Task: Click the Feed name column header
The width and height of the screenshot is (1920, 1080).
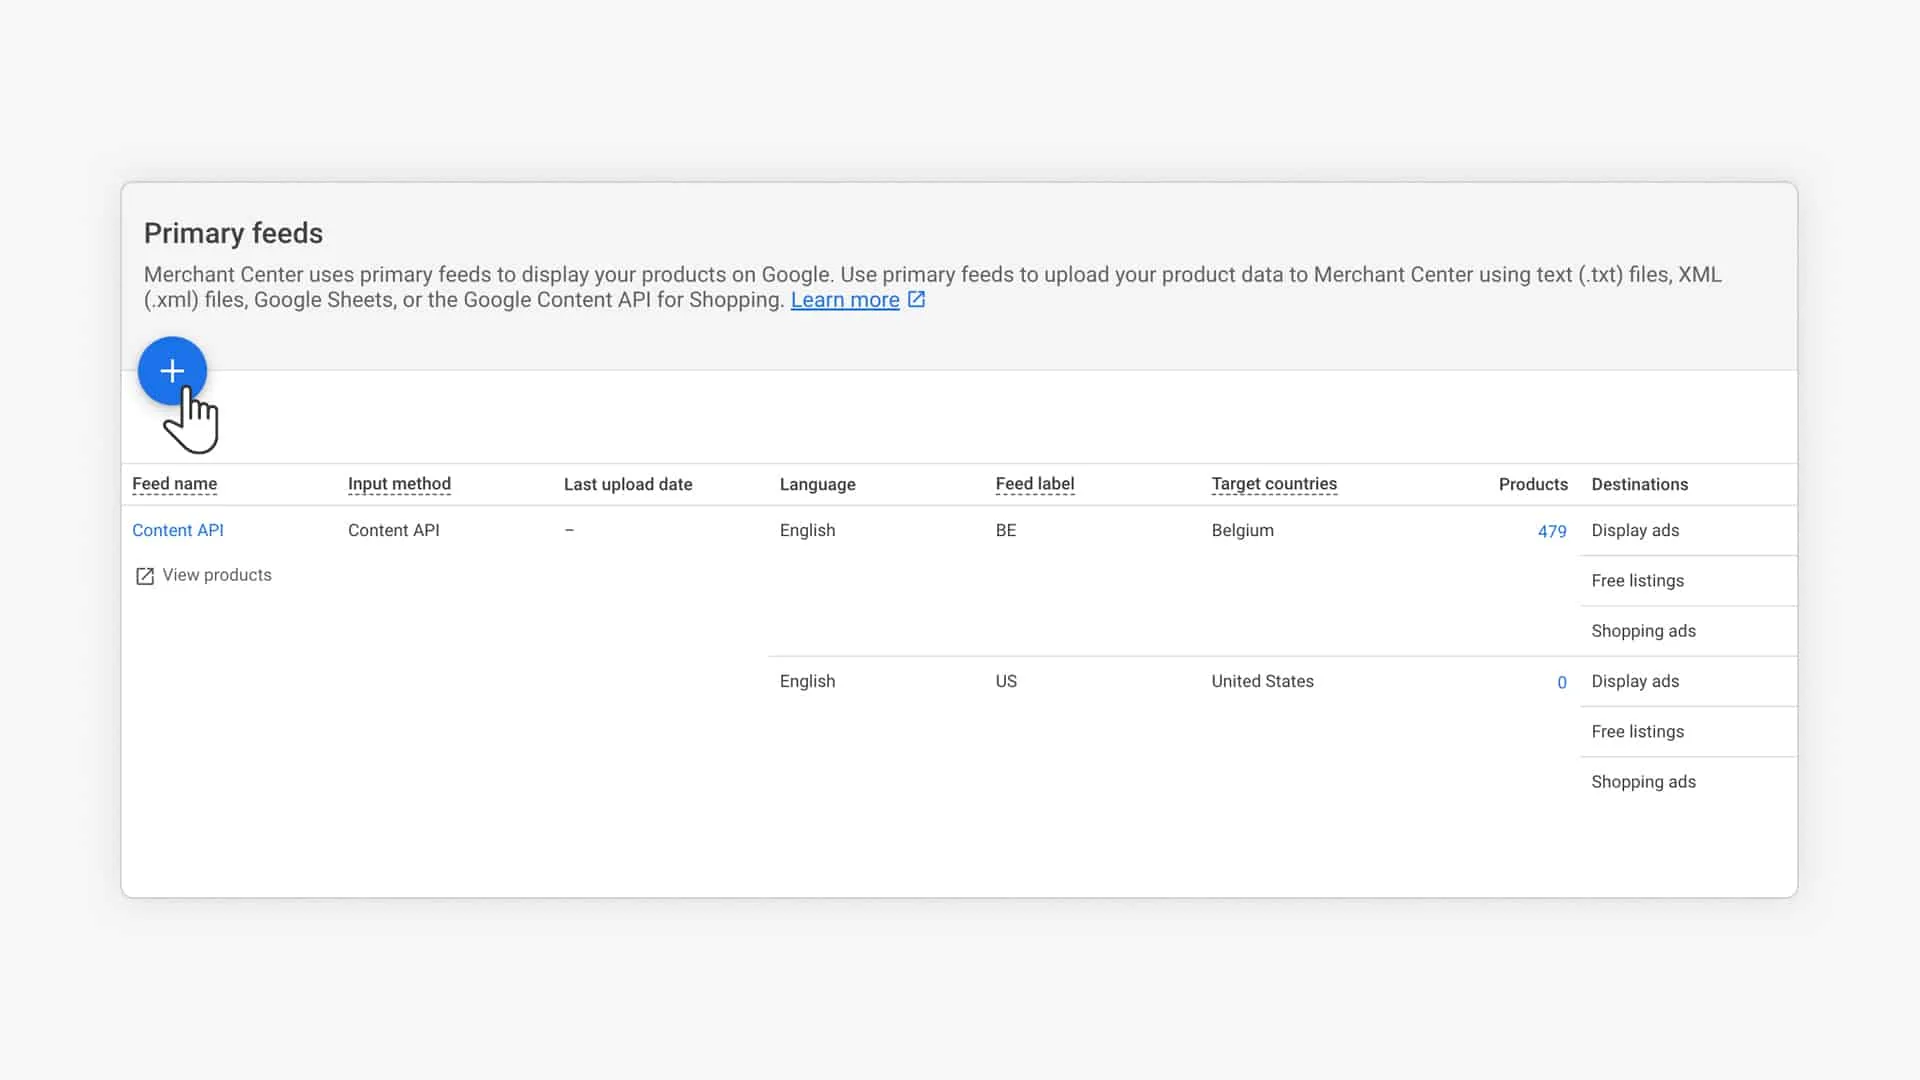Action: coord(174,484)
